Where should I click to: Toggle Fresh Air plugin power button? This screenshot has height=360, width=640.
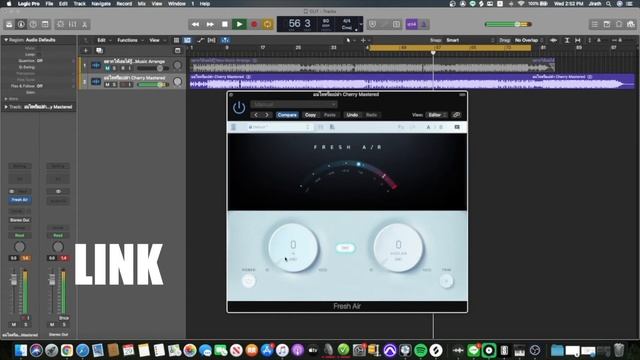[239, 108]
